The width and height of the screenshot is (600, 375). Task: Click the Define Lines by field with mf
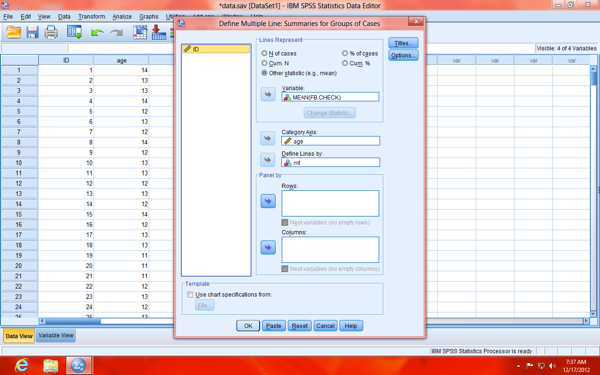tap(330, 162)
